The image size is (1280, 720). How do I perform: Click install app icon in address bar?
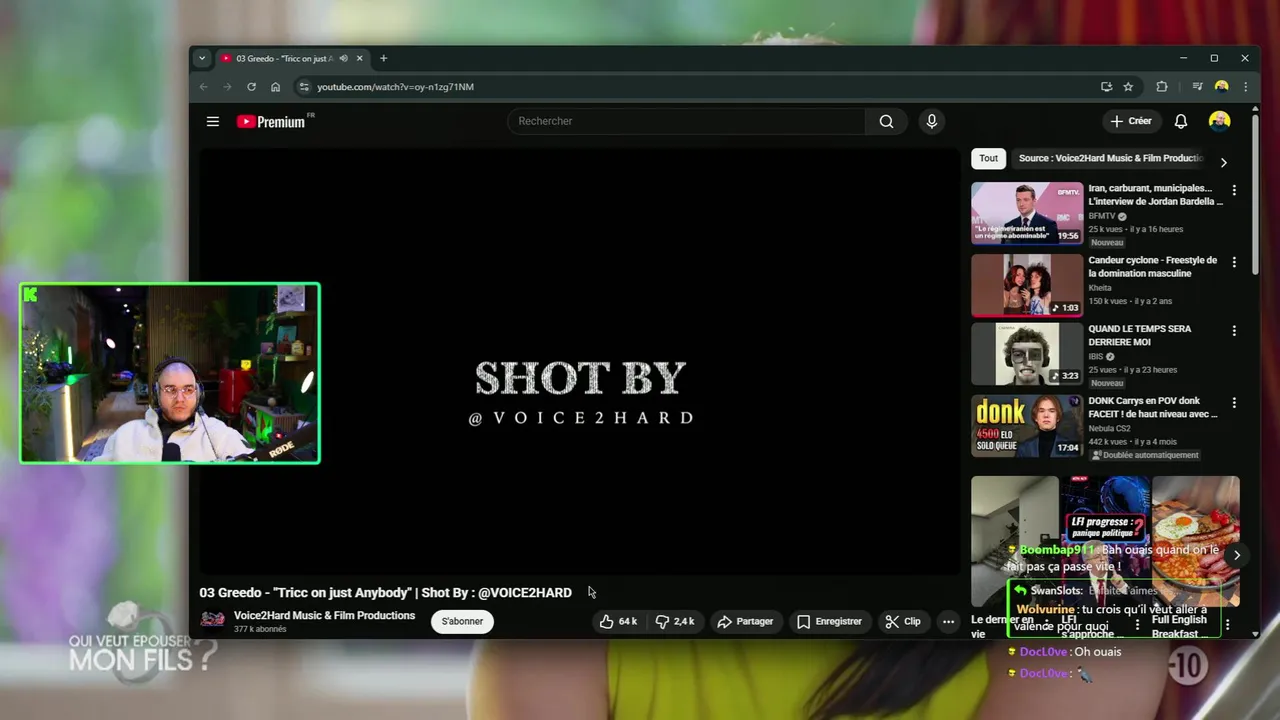click(x=1106, y=87)
